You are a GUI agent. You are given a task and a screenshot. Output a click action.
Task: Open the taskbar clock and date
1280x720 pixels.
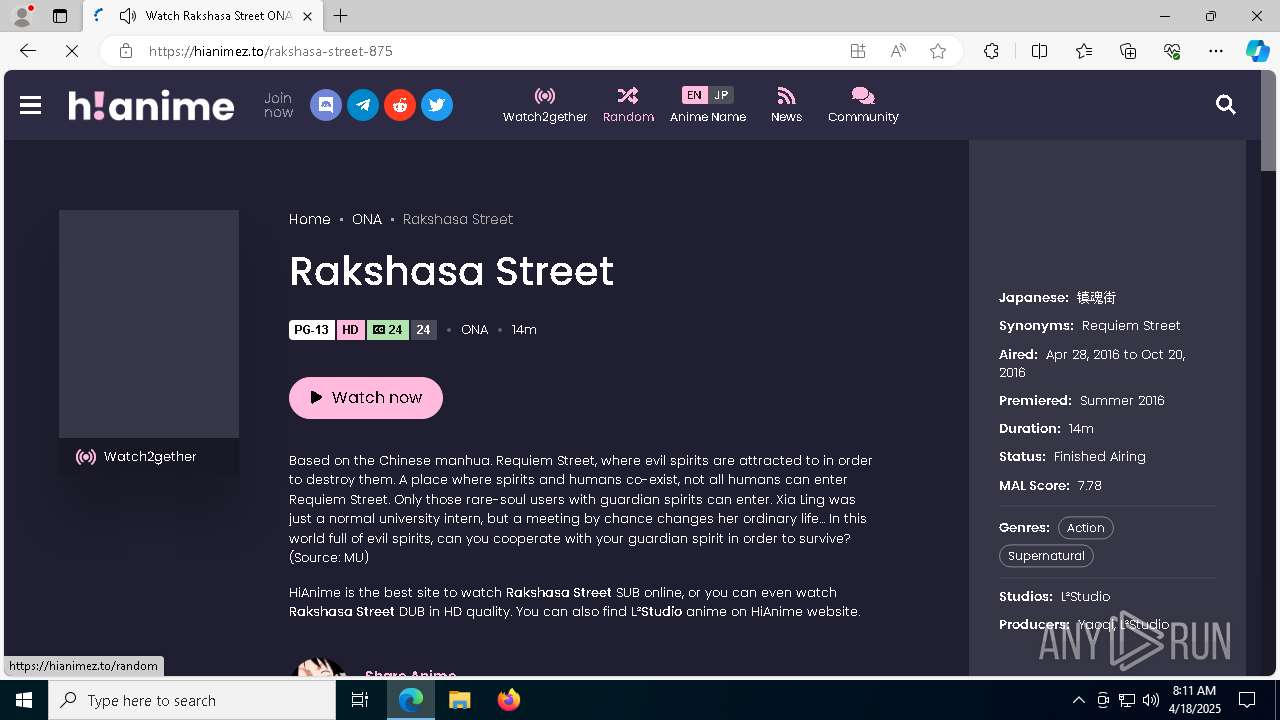click(1196, 700)
